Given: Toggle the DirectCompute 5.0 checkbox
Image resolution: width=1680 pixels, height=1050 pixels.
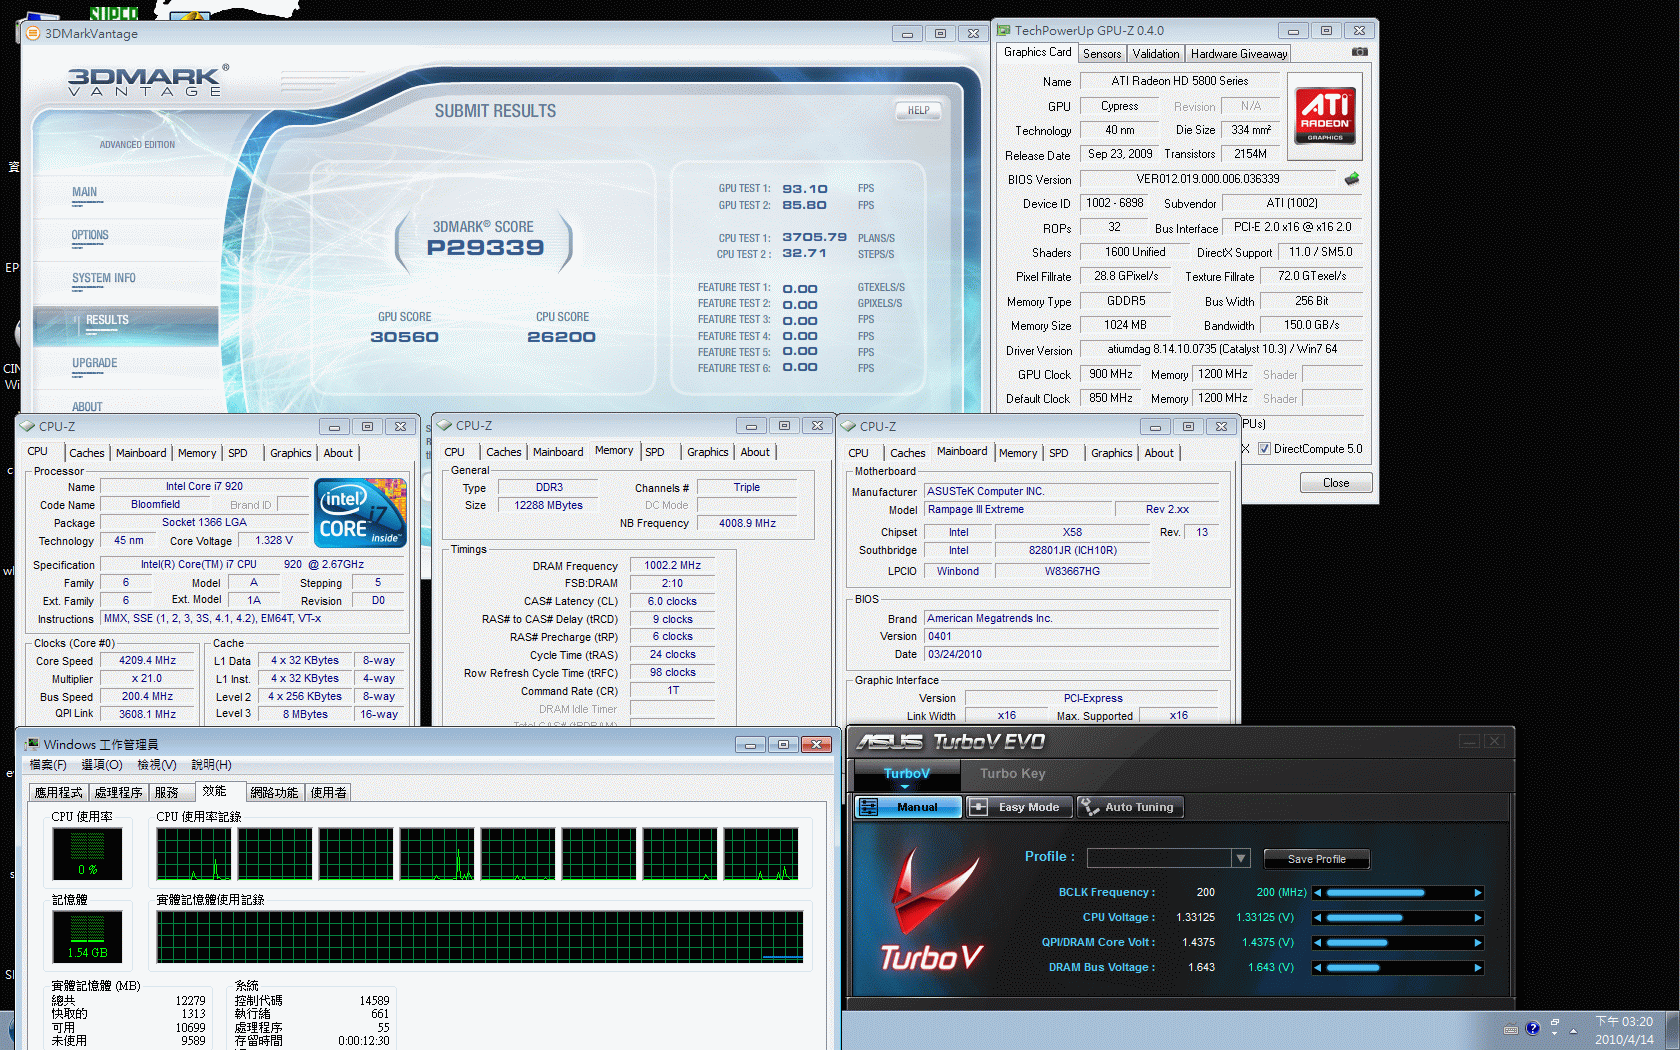Looking at the screenshot, I should click(x=1264, y=449).
